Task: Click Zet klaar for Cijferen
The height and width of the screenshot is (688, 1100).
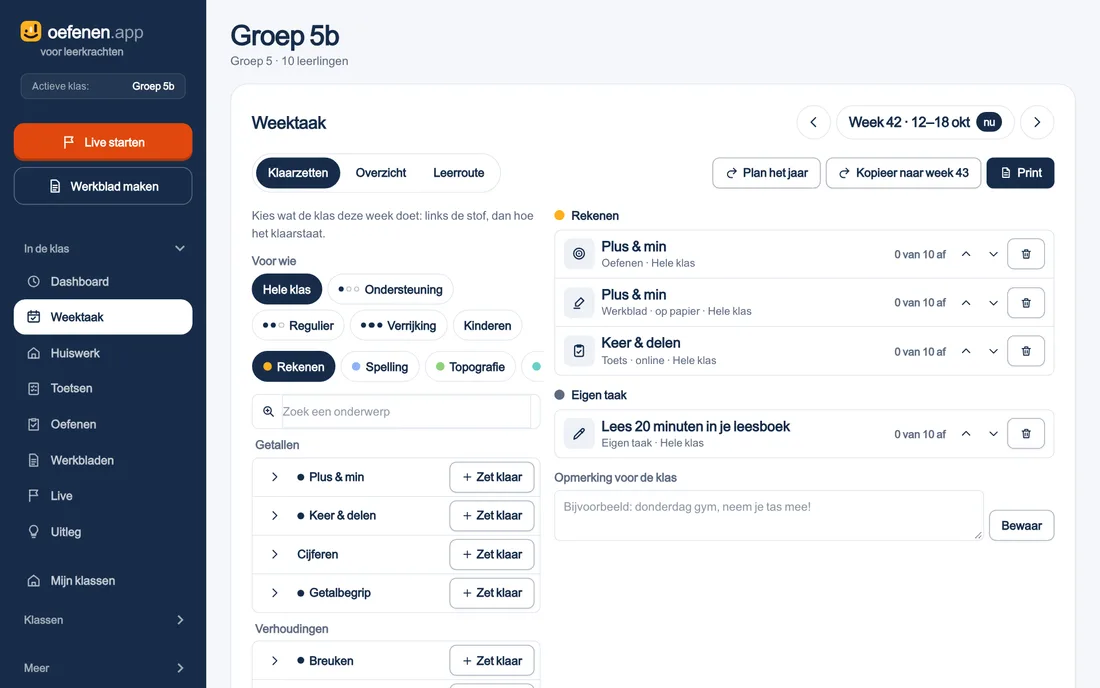Action: tap(492, 554)
